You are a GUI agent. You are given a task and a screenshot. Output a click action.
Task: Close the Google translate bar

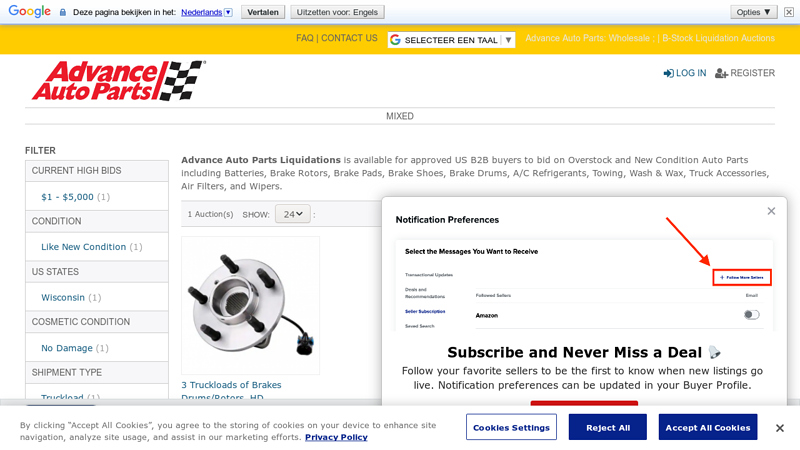(x=789, y=12)
